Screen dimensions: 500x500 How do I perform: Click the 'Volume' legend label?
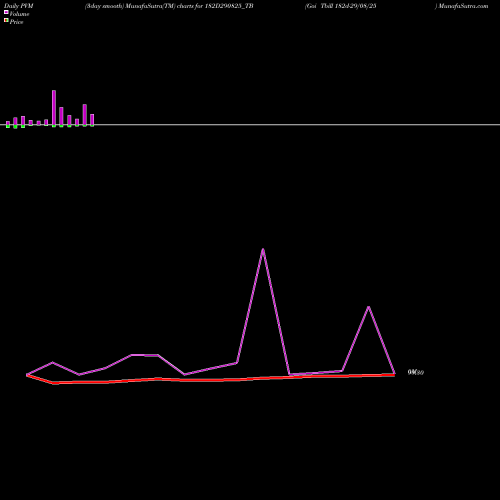(x=19, y=14)
